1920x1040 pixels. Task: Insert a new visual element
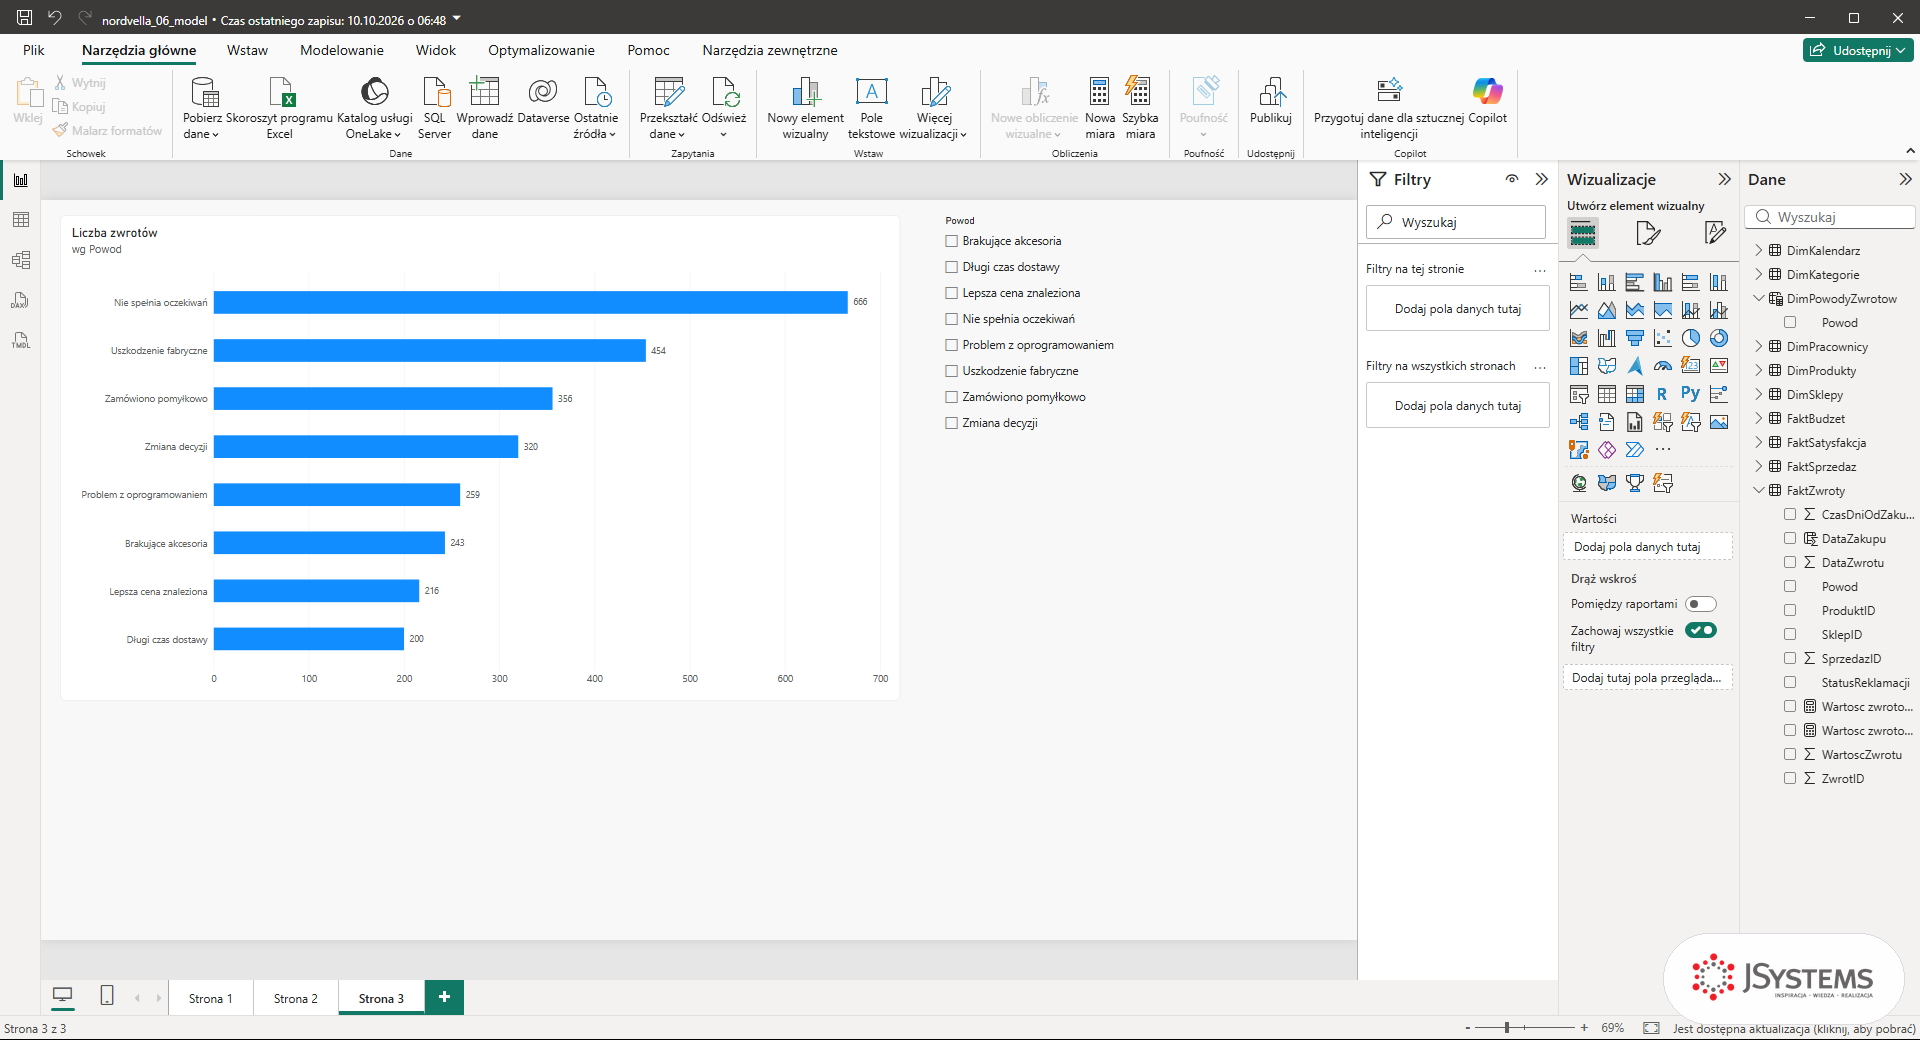click(805, 109)
